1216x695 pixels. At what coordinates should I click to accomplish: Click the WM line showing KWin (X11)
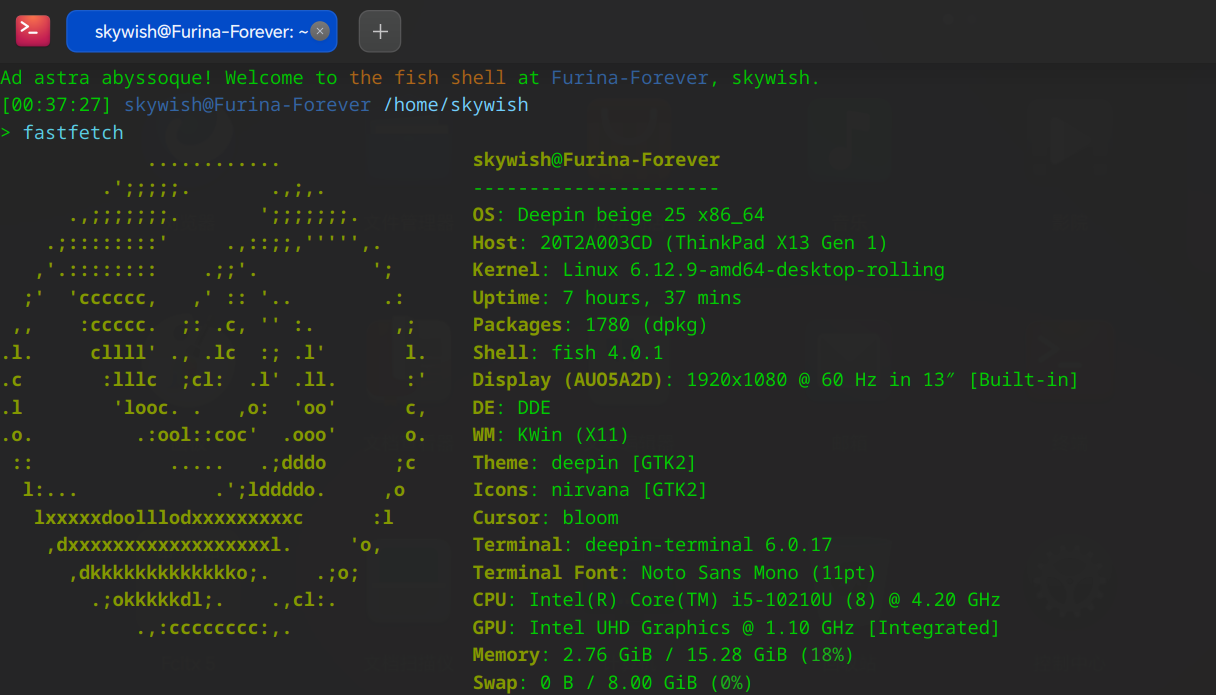551,435
